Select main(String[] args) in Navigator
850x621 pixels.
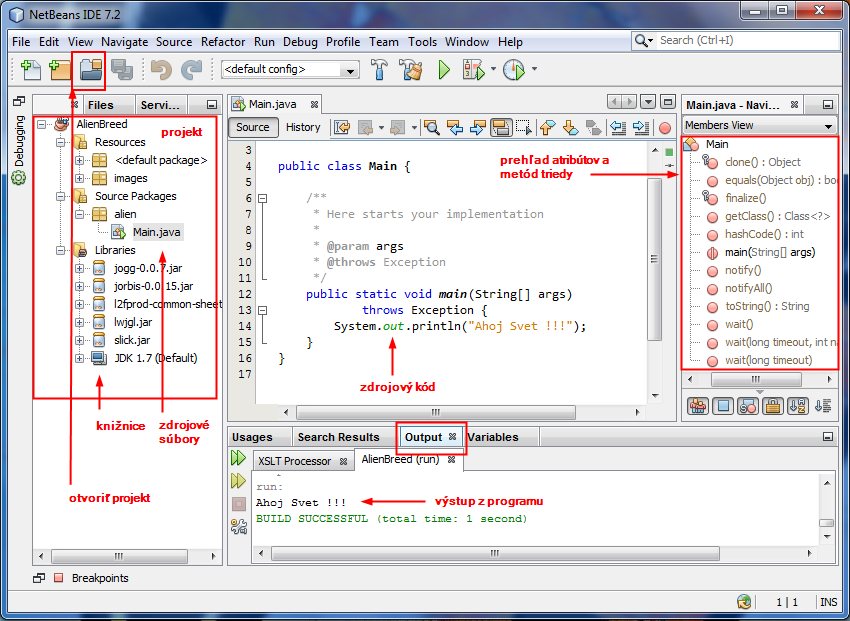point(770,252)
